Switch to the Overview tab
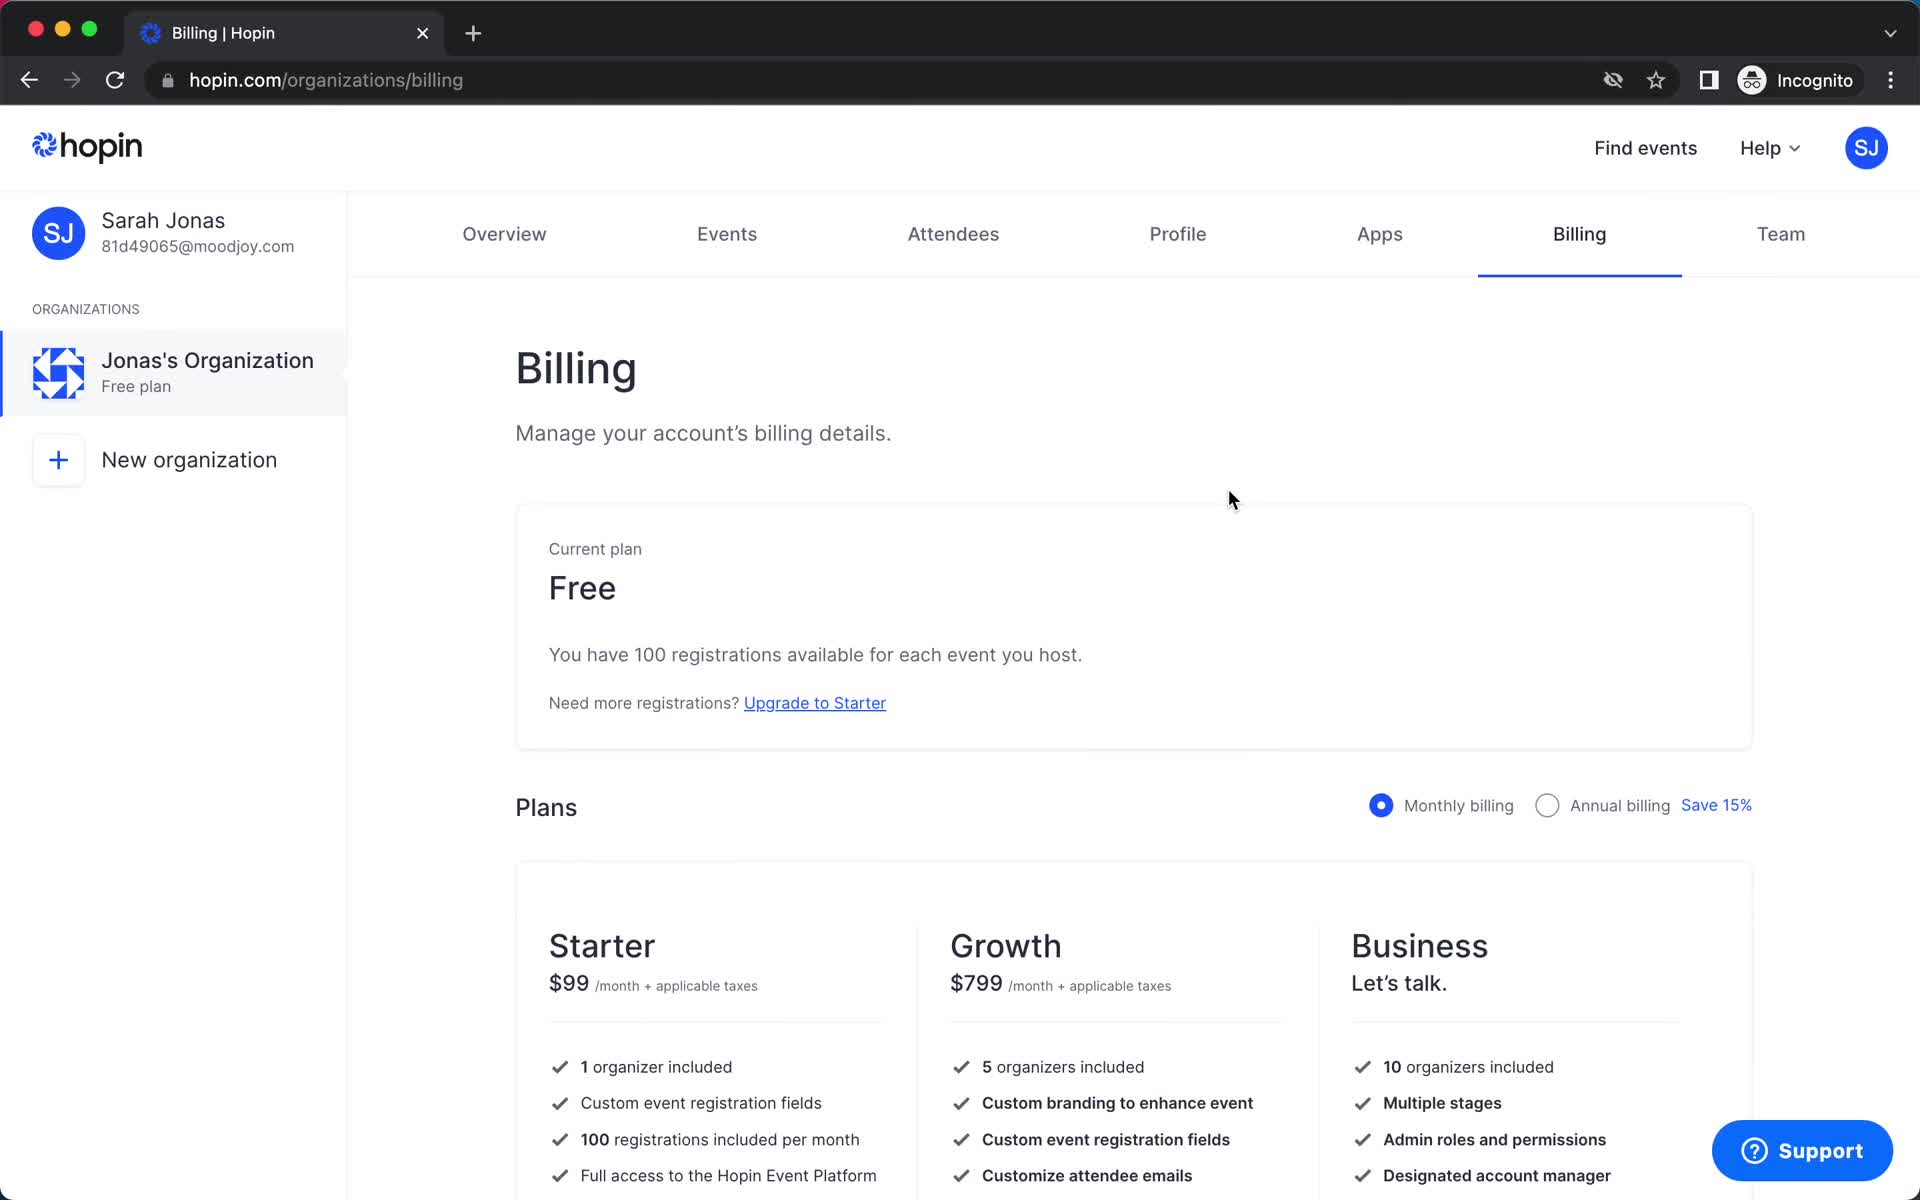The width and height of the screenshot is (1920, 1200). point(504,234)
